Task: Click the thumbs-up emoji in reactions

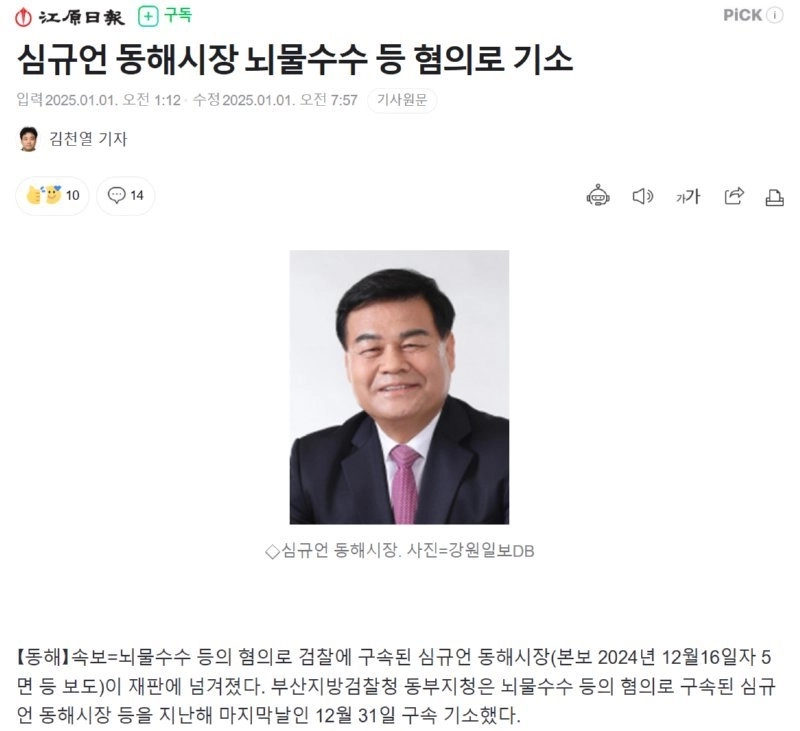Action: click(35, 195)
